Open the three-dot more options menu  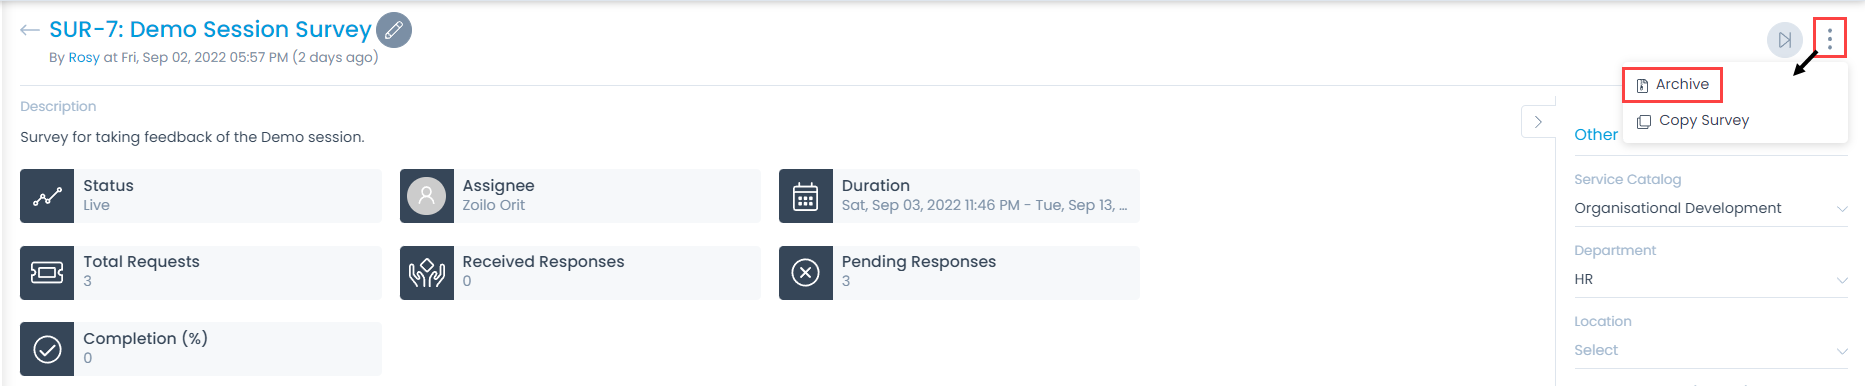click(1830, 39)
